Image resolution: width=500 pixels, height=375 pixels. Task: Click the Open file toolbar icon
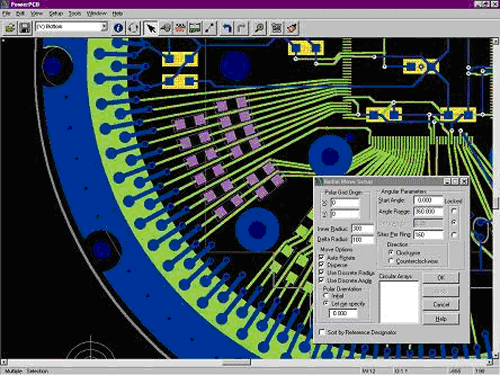pos(10,28)
